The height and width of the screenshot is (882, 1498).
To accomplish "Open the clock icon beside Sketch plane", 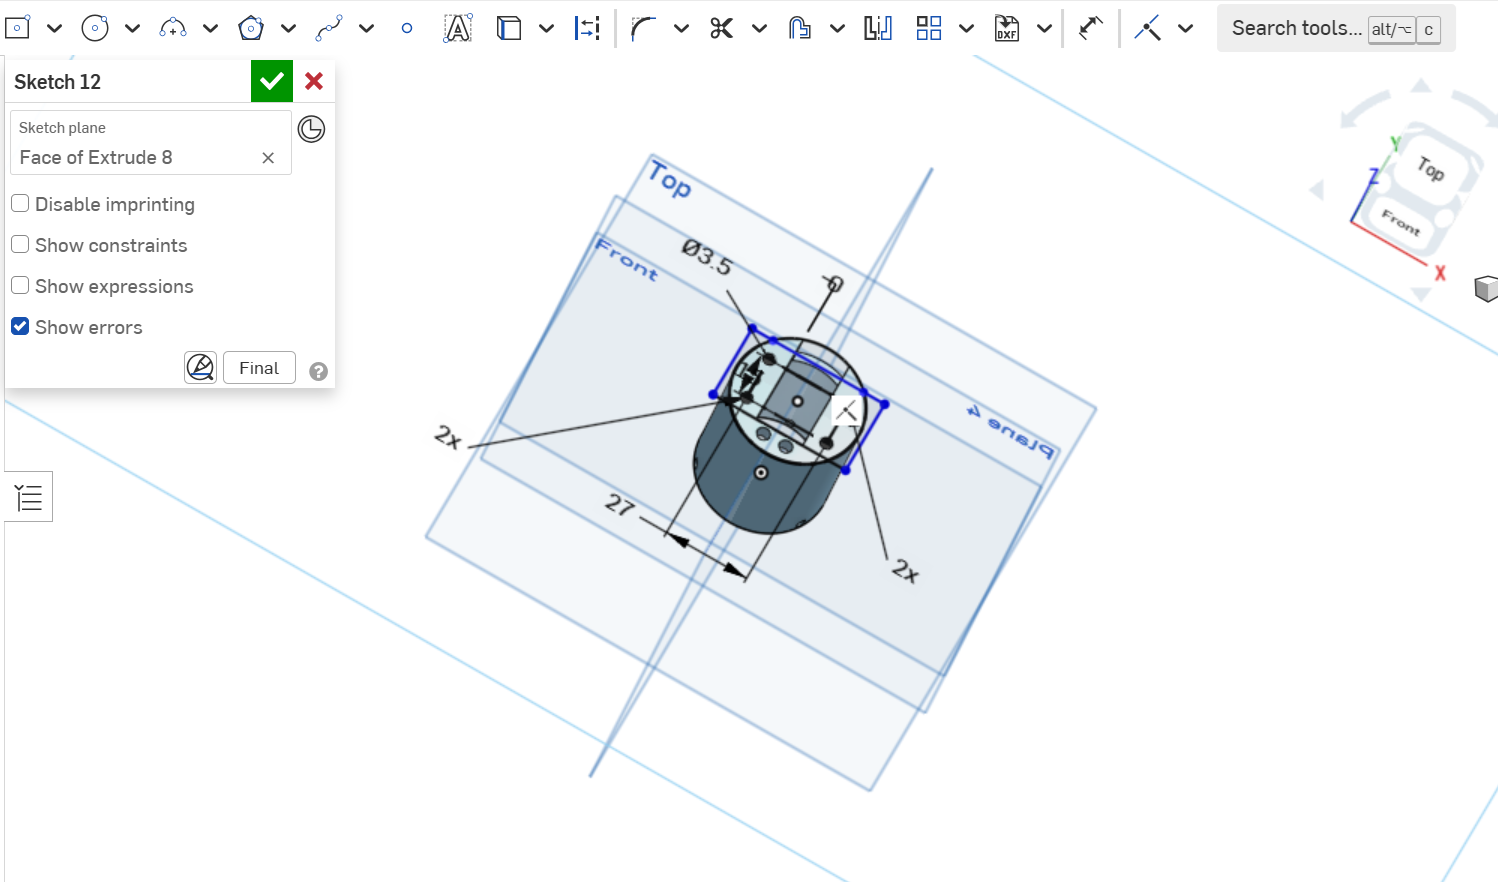I will point(312,129).
